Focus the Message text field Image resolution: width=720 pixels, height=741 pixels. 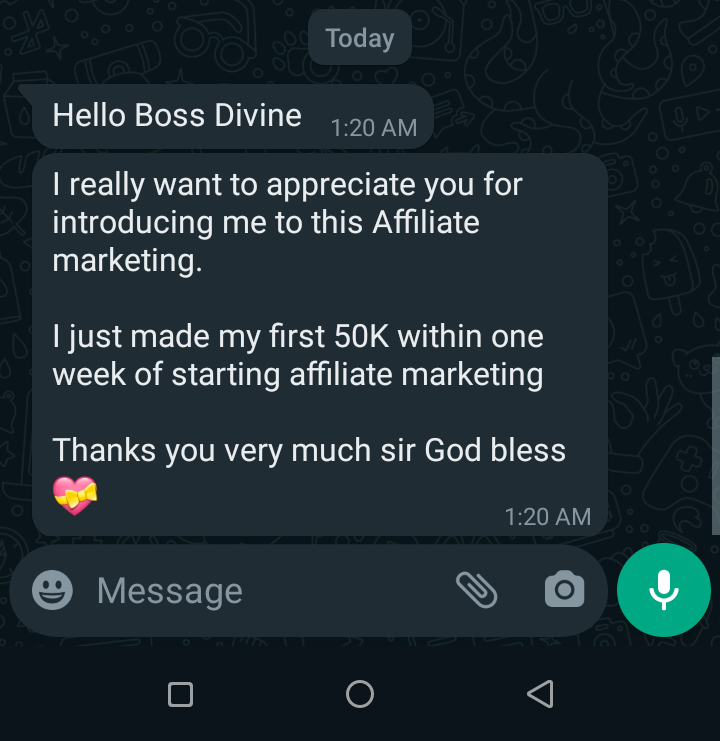(260, 591)
